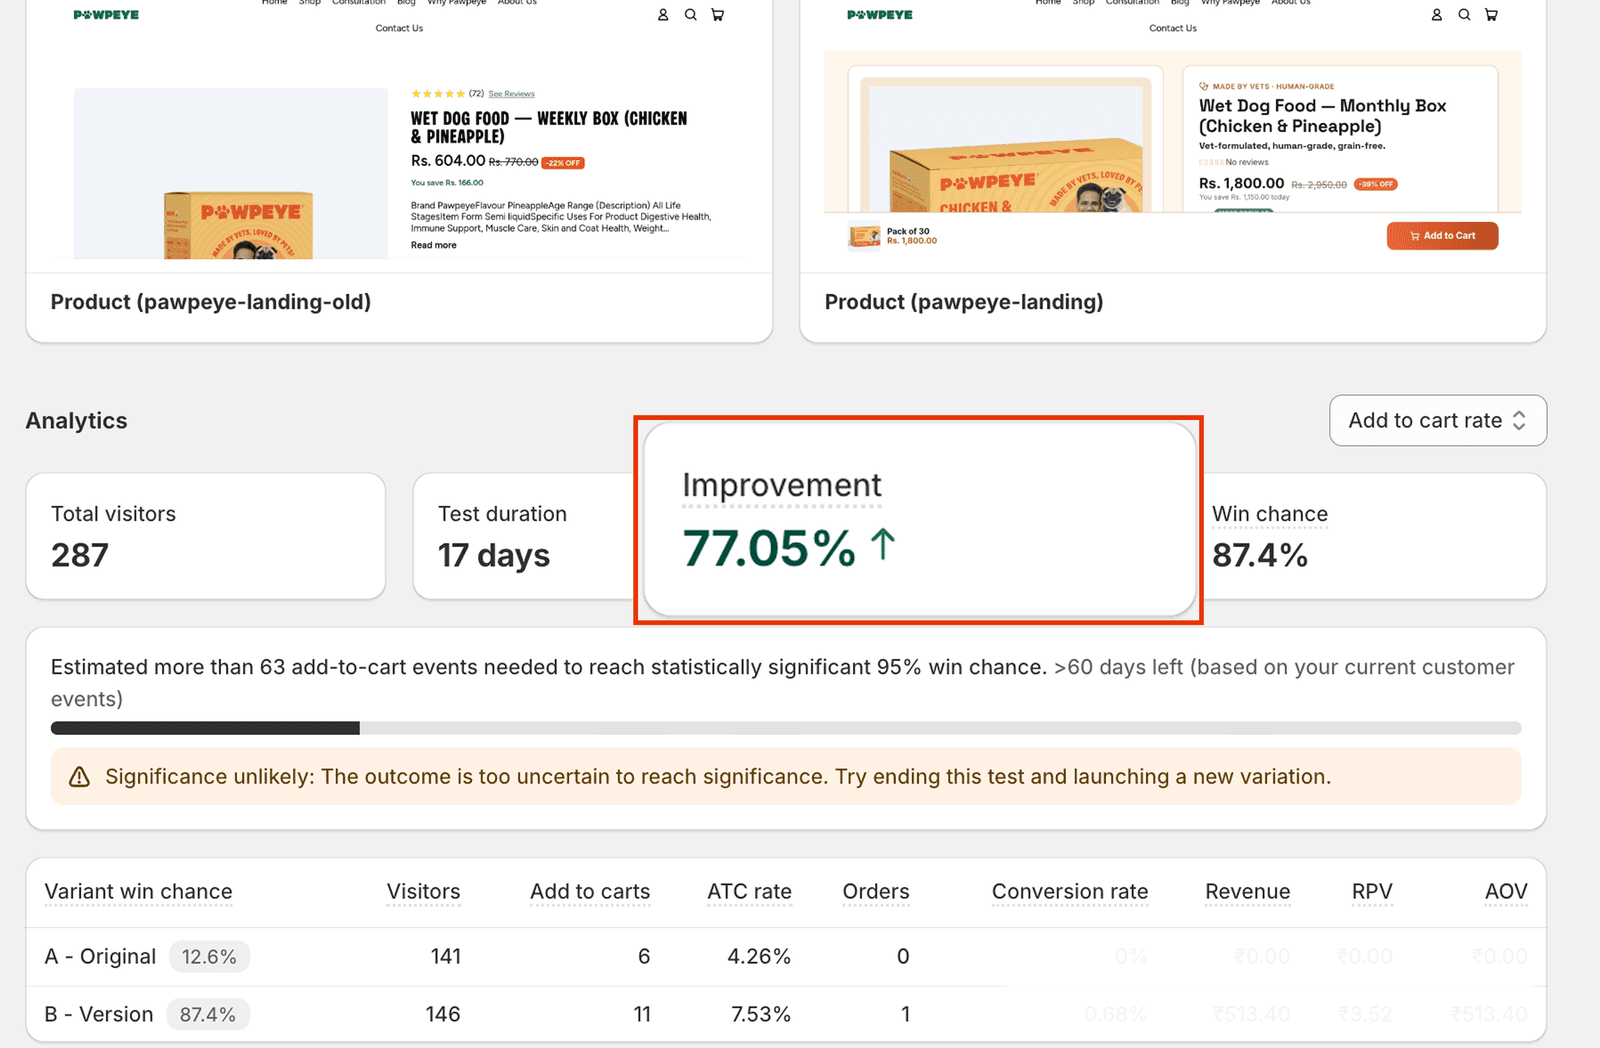1600x1048 pixels.
Task: Click the 11 add to carts cell
Action: 642,1014
